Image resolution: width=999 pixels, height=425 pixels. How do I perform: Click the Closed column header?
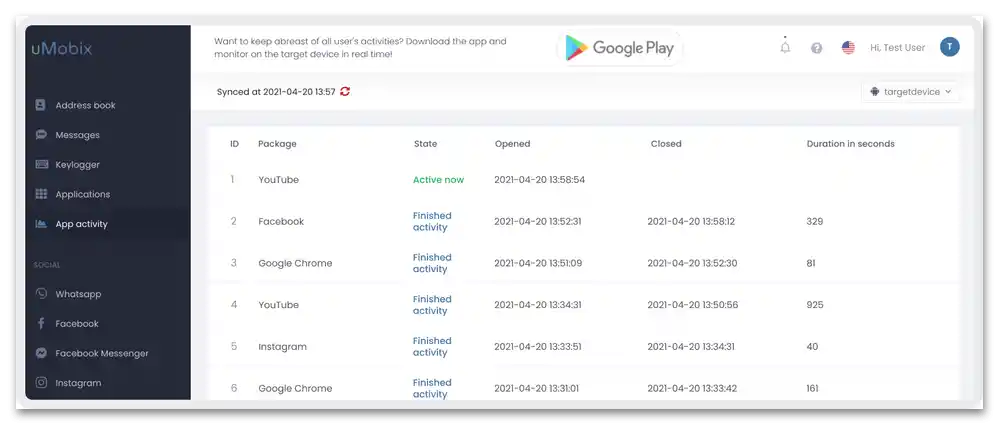[x=666, y=144]
